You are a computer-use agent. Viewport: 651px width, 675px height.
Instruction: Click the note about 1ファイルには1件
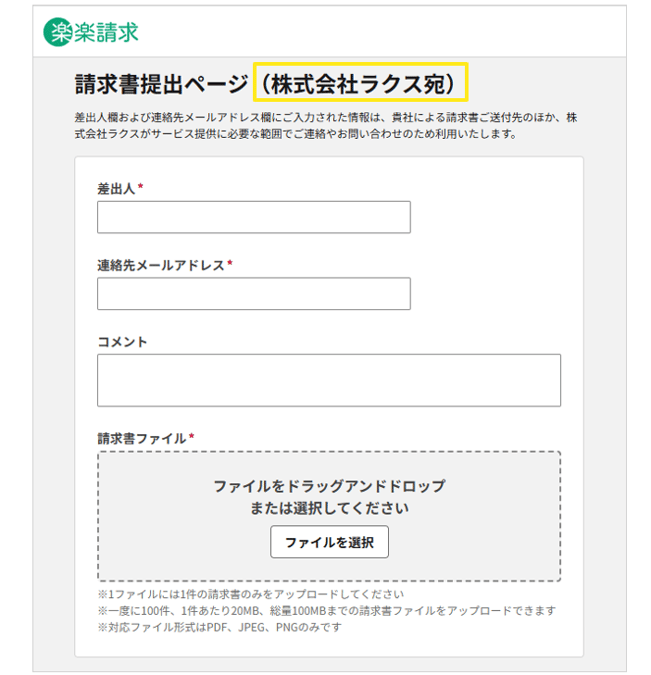coord(250,595)
